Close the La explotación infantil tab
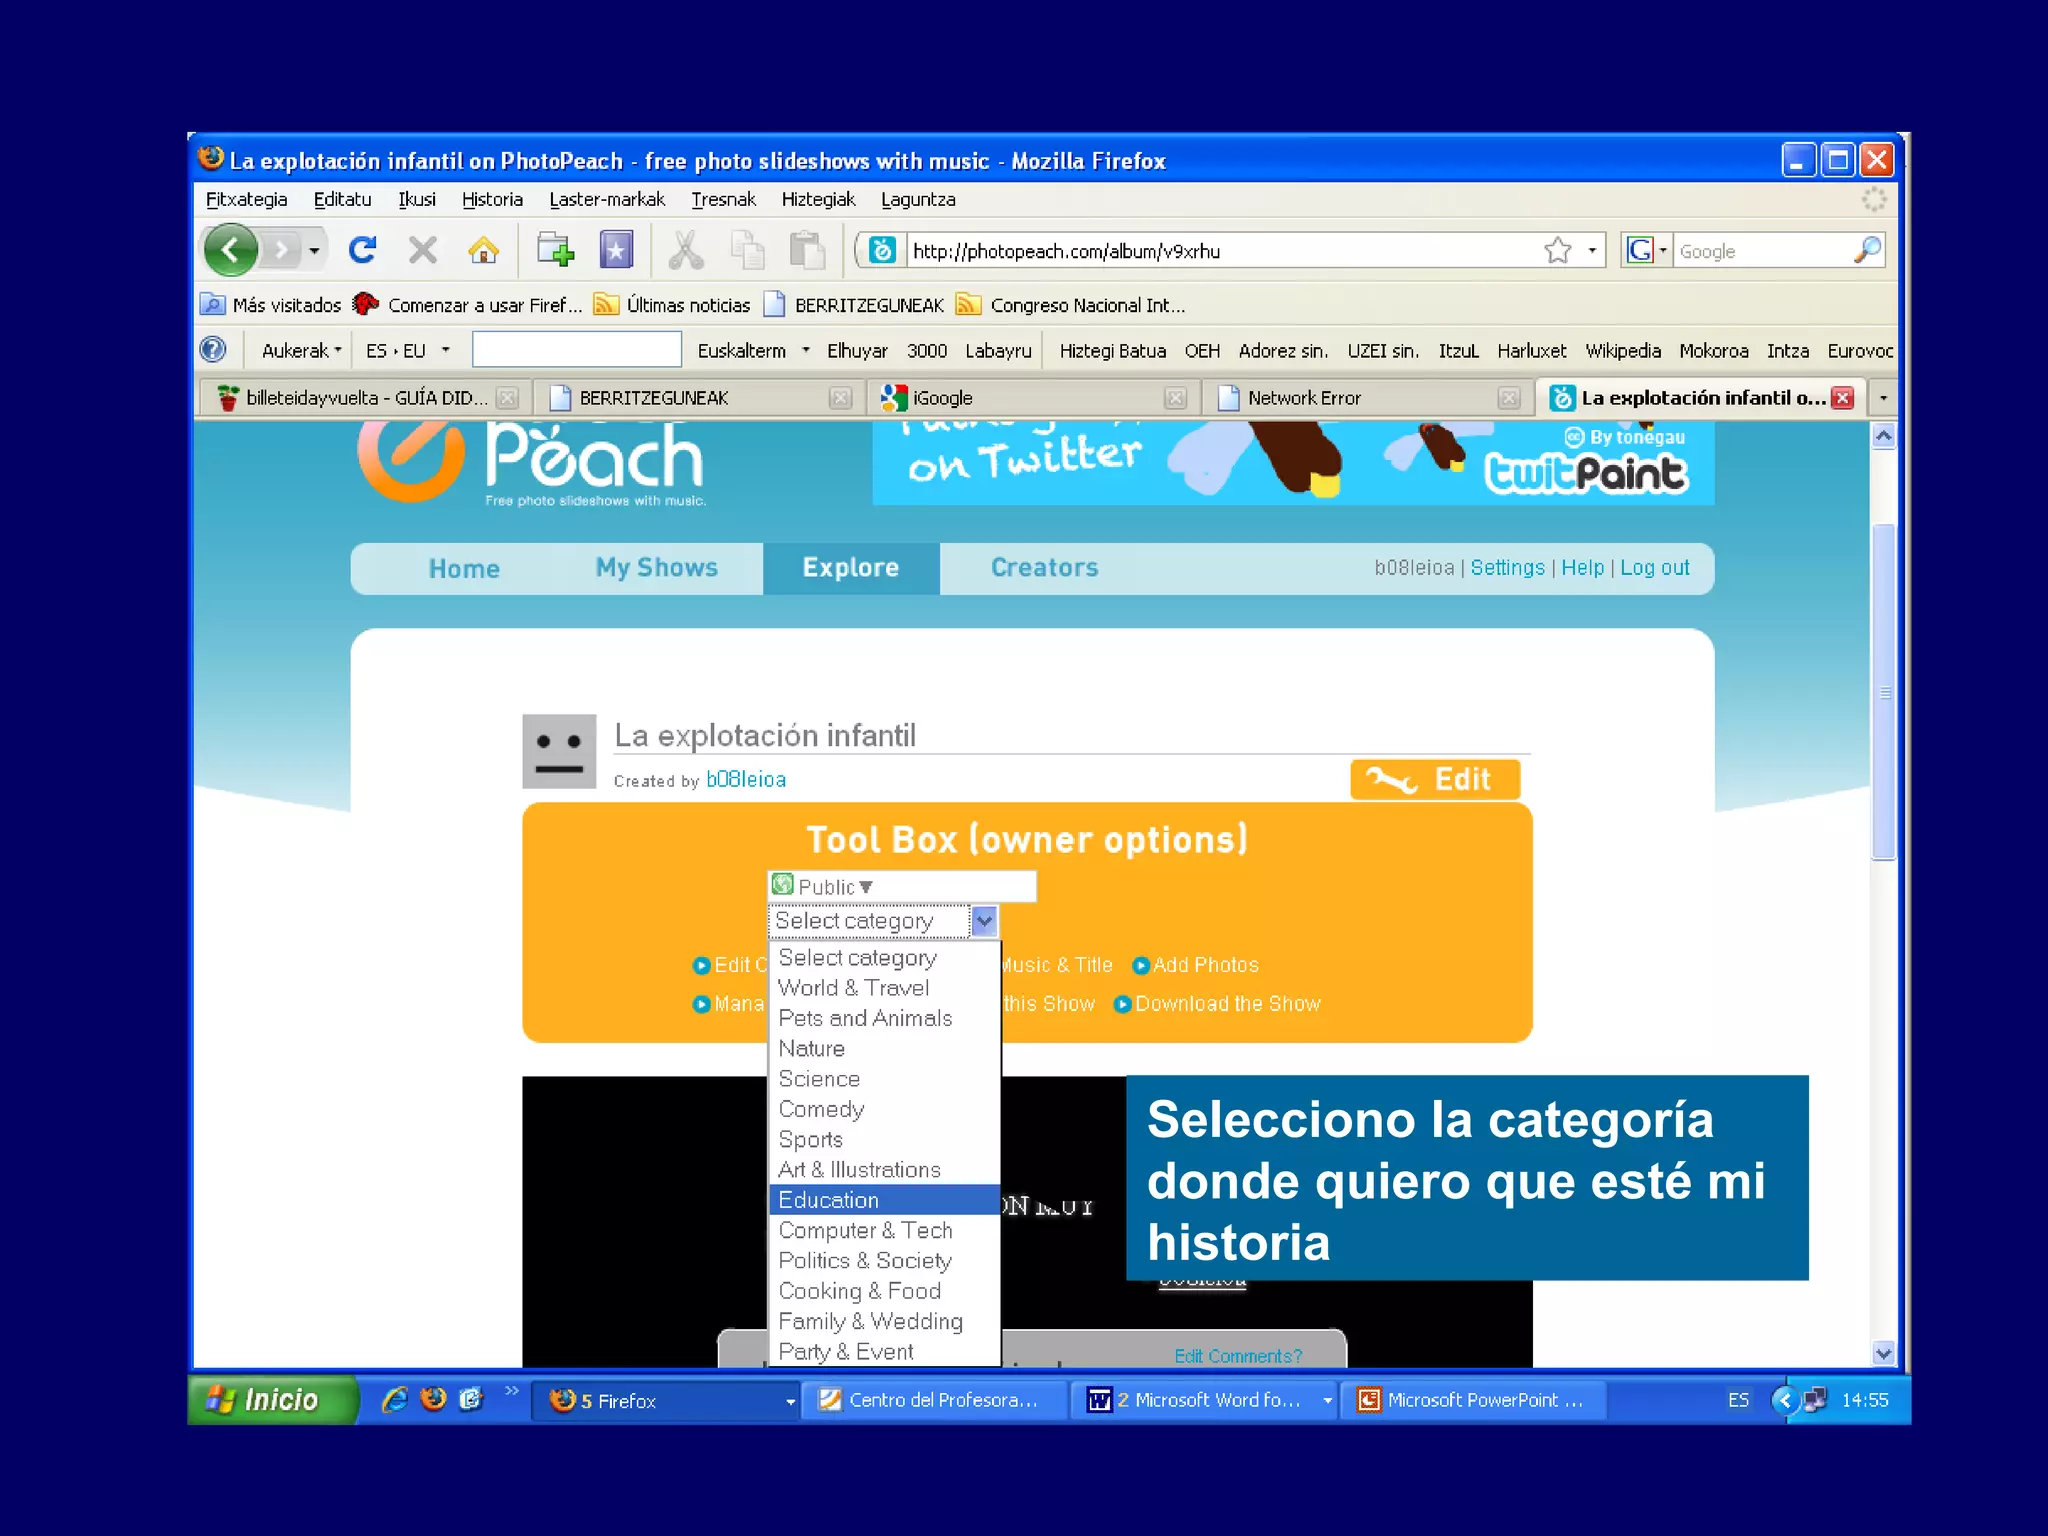The width and height of the screenshot is (2048, 1536). 1843,398
